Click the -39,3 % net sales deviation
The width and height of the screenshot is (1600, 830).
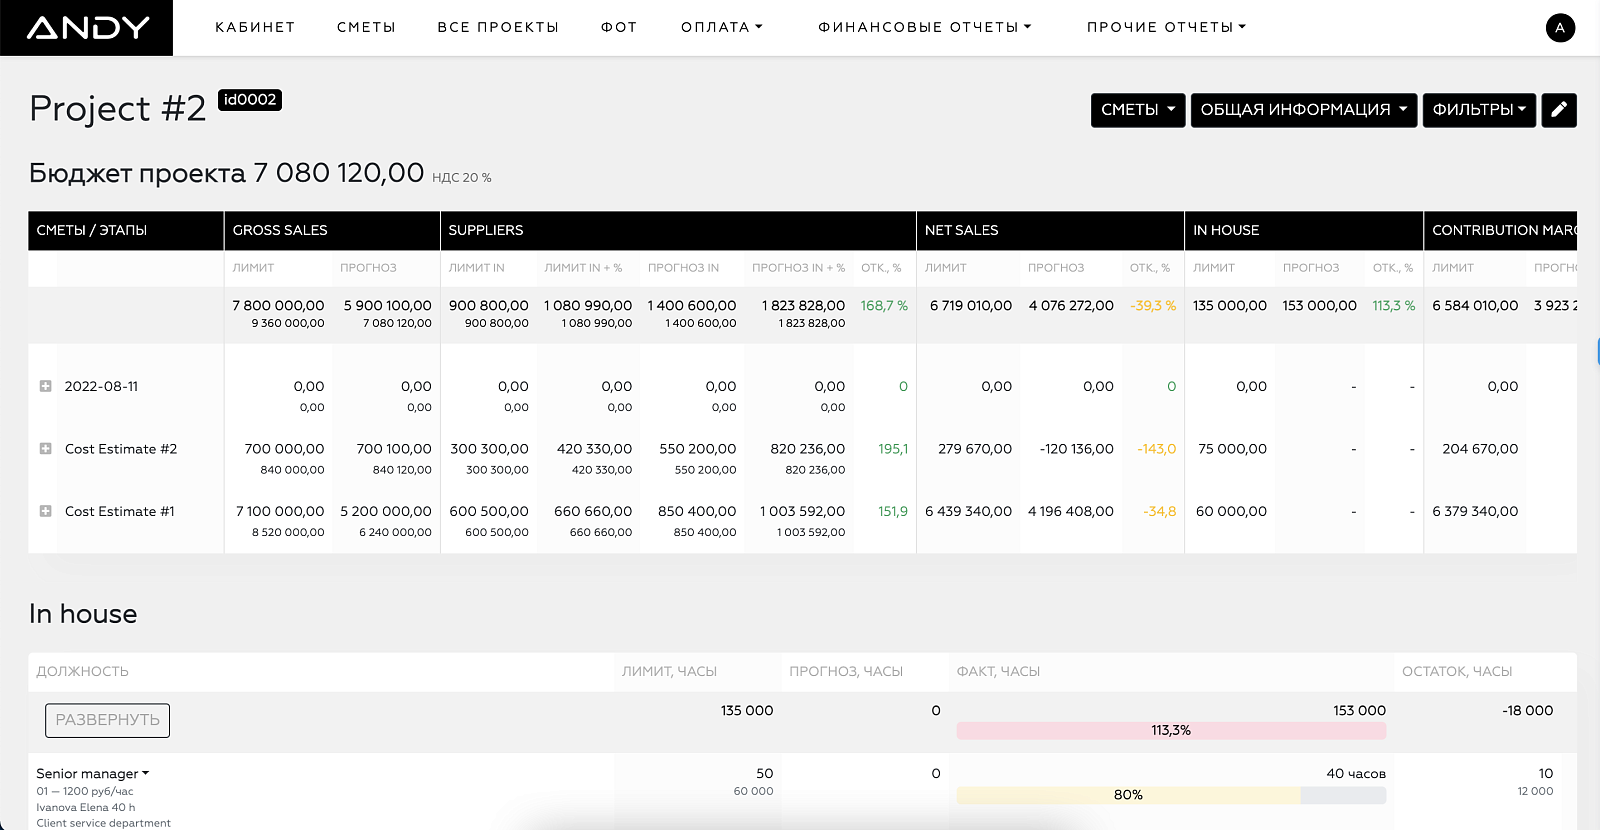pyautogui.click(x=1153, y=305)
